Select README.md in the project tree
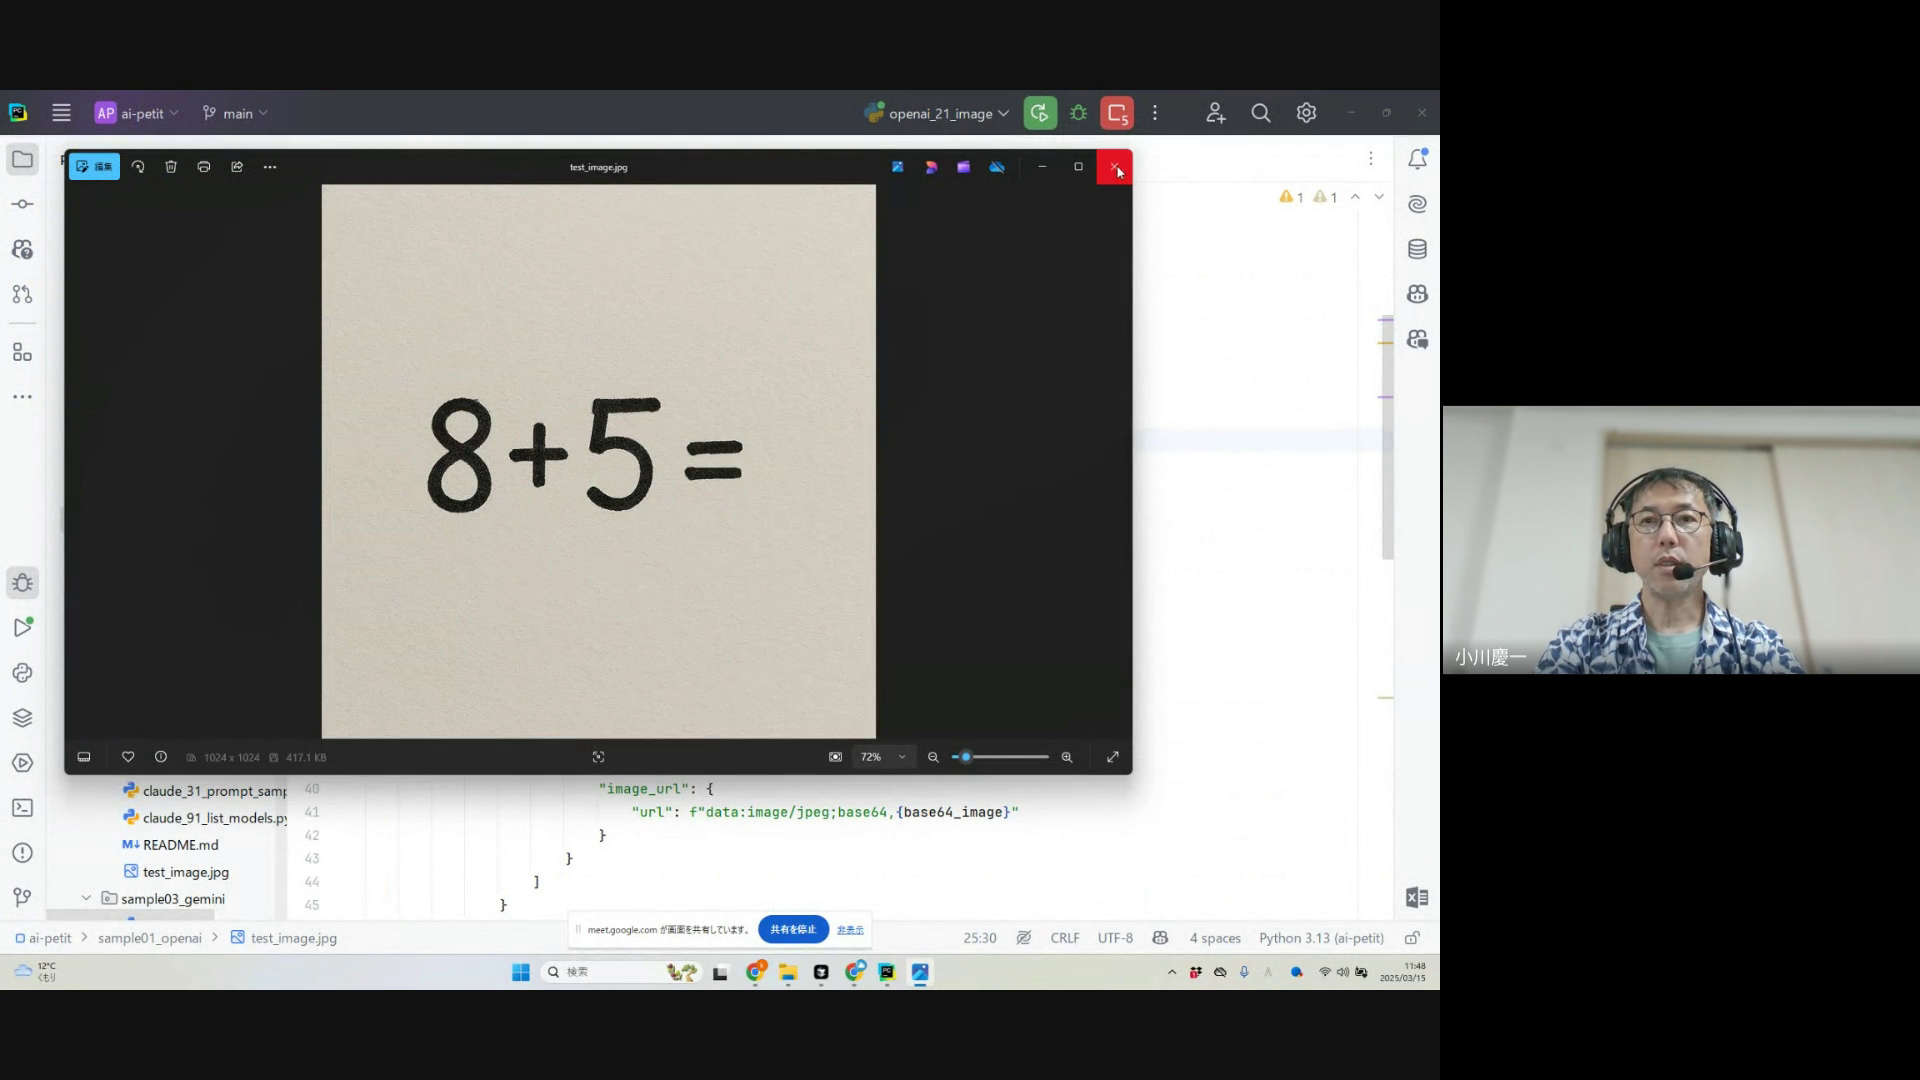1920x1080 pixels. coord(180,845)
